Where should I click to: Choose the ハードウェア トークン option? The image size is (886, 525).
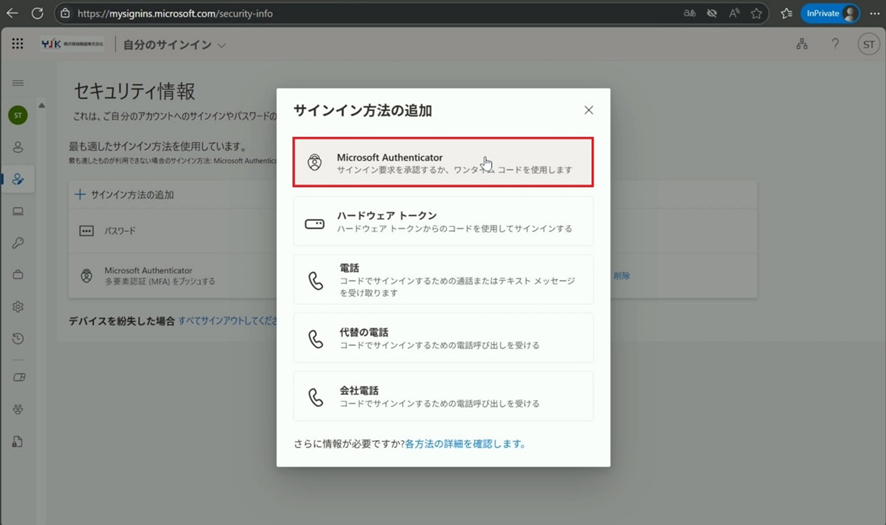[443, 222]
